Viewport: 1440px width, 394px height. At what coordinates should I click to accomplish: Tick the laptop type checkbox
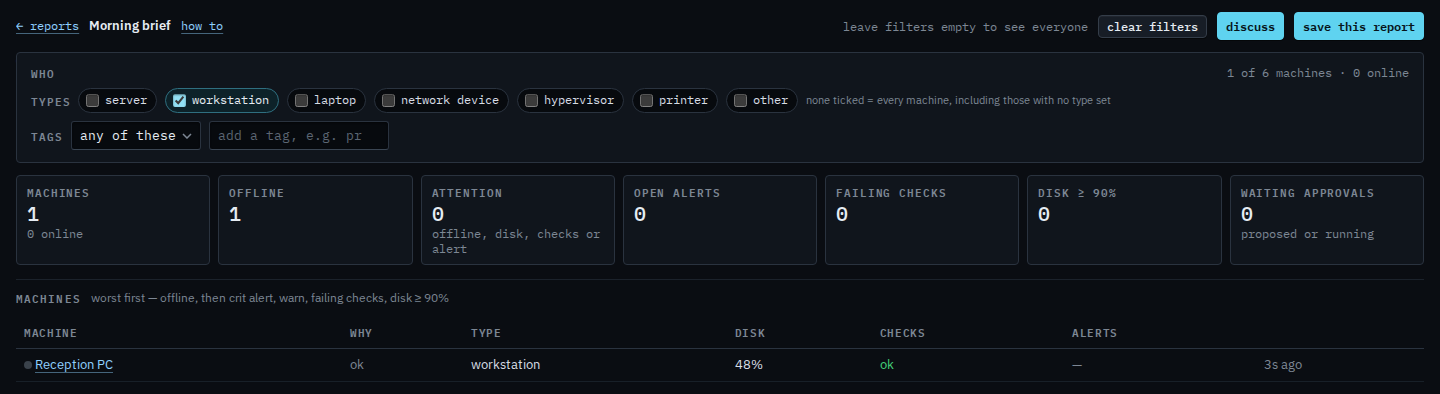pyautogui.click(x=302, y=100)
